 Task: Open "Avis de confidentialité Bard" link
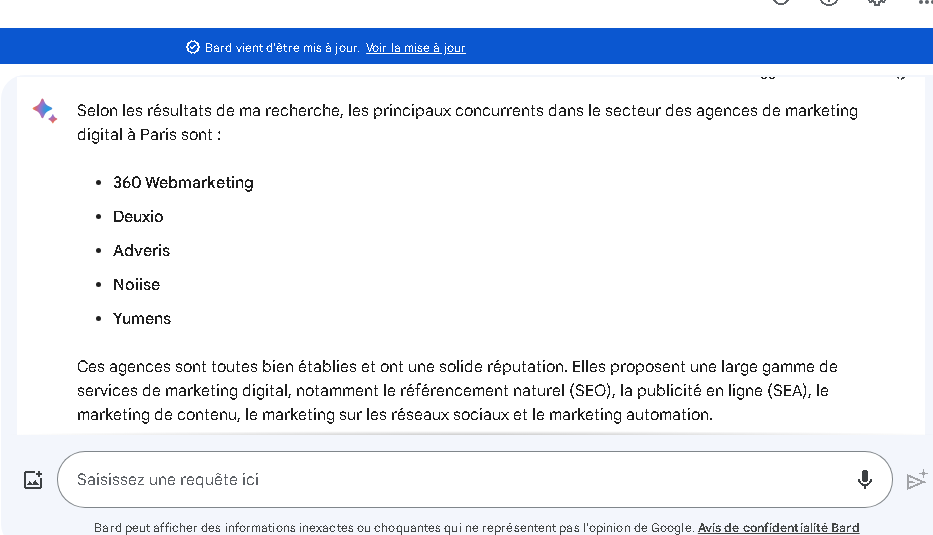click(778, 528)
